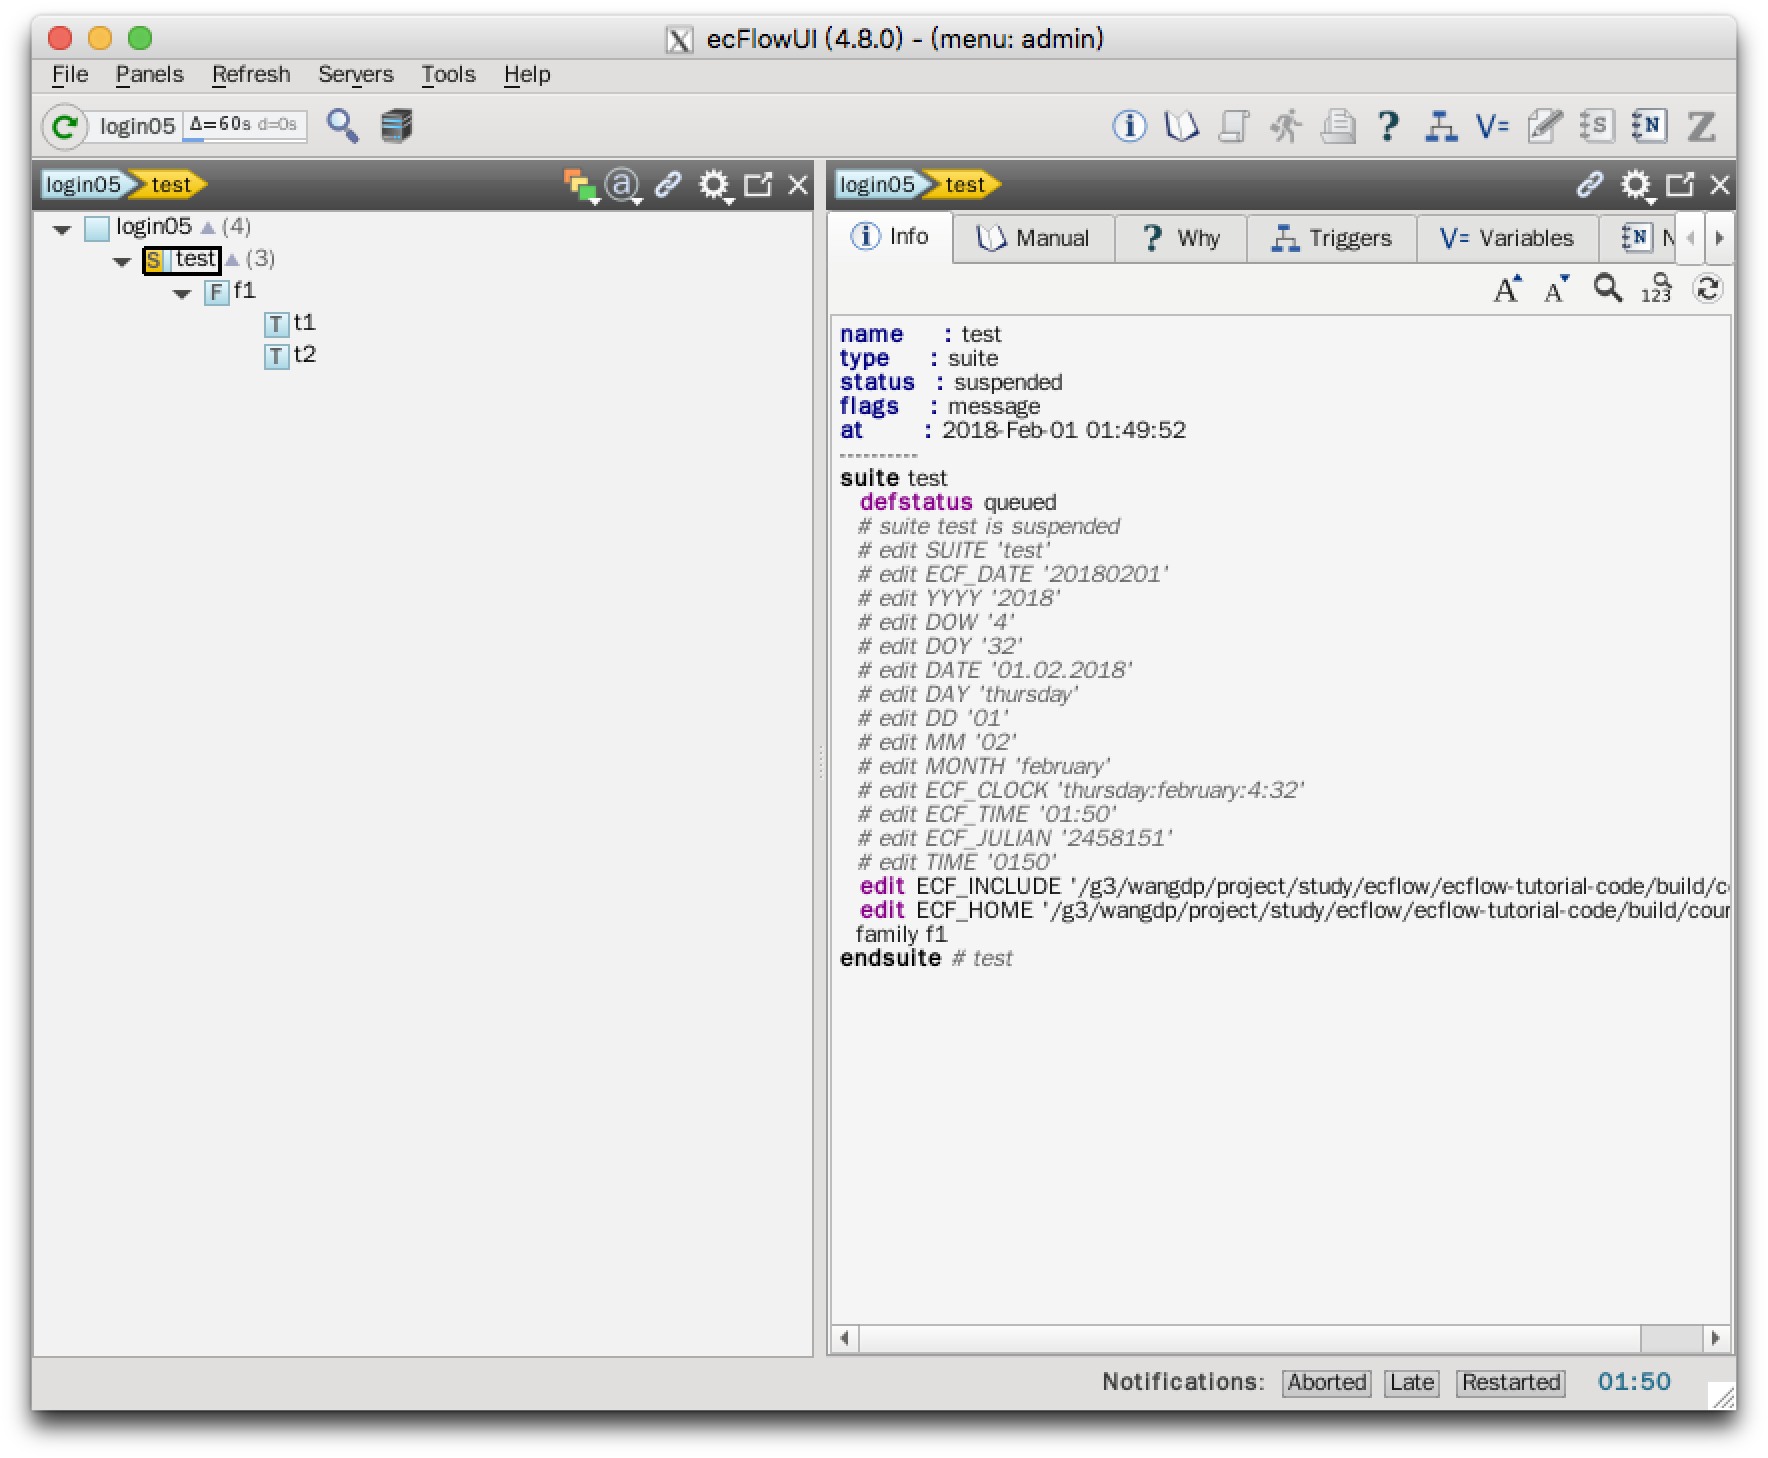Open Why question-mark icon in top toolbar
Viewport: 1768px width, 1458px height.
tap(1388, 126)
